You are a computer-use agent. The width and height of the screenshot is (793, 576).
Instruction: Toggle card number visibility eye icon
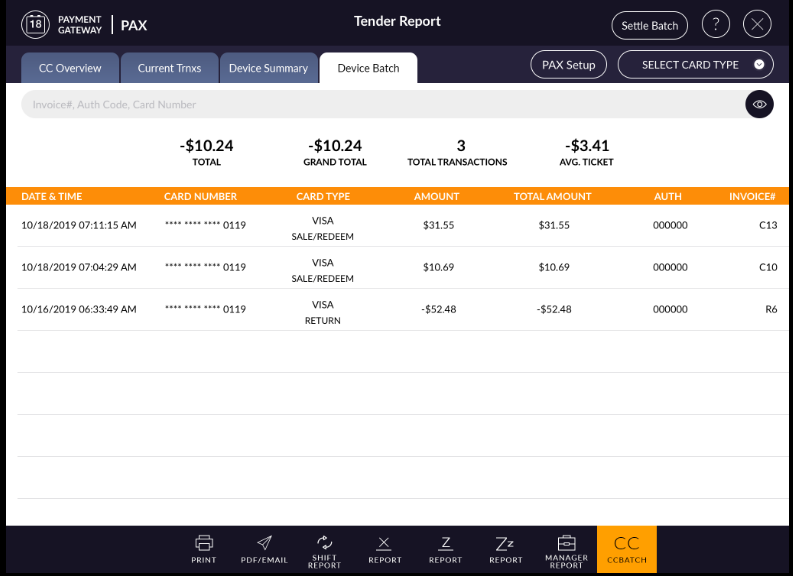(x=759, y=104)
